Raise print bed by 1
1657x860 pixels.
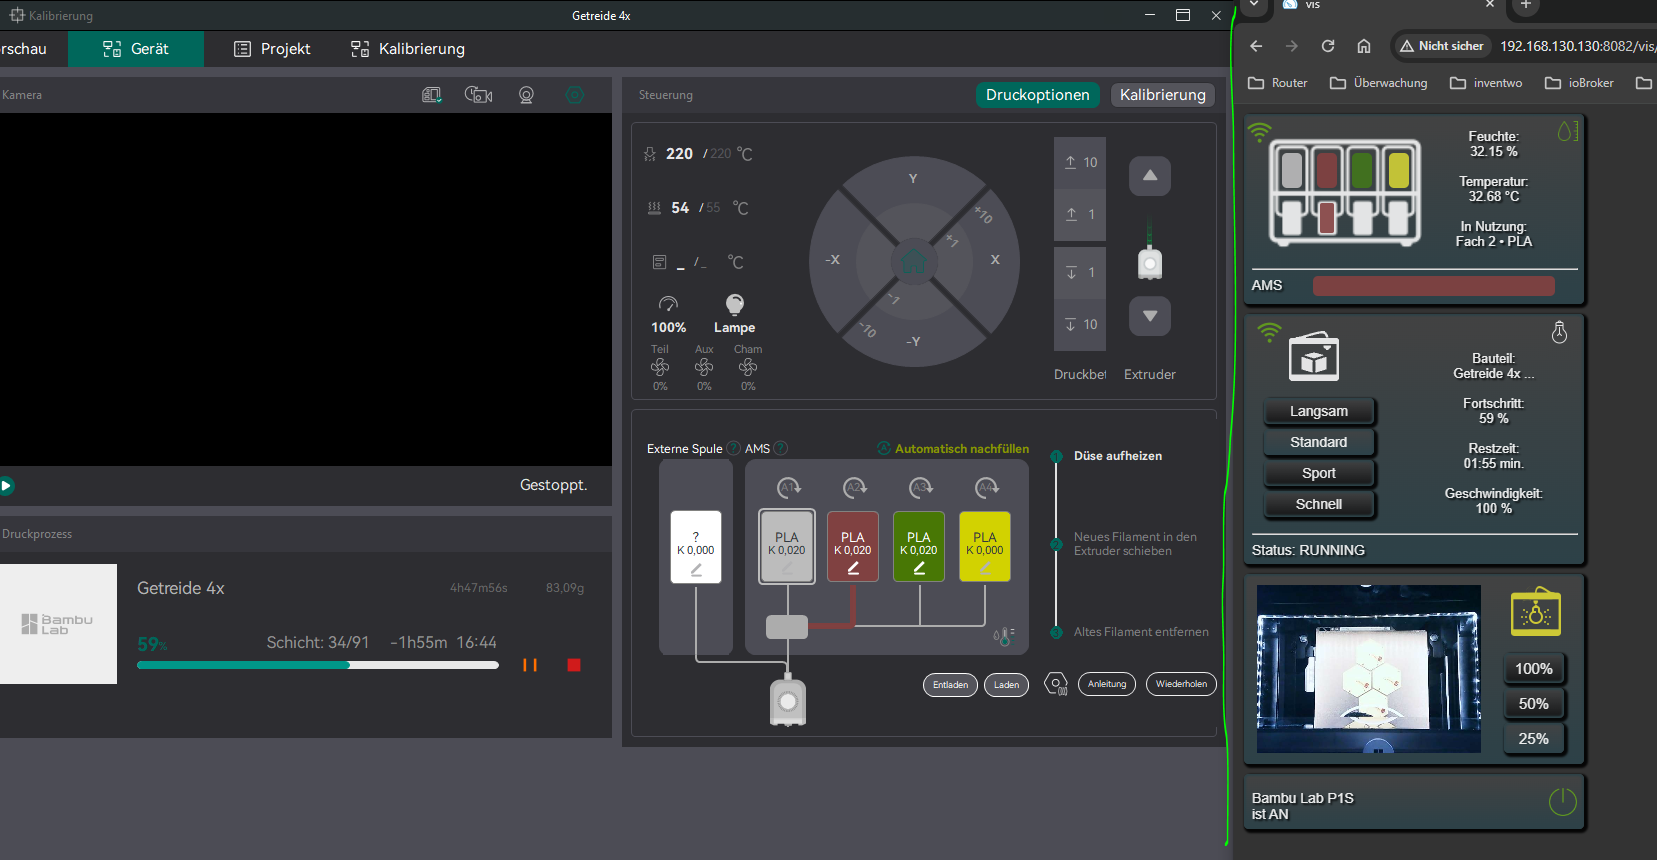click(1080, 214)
